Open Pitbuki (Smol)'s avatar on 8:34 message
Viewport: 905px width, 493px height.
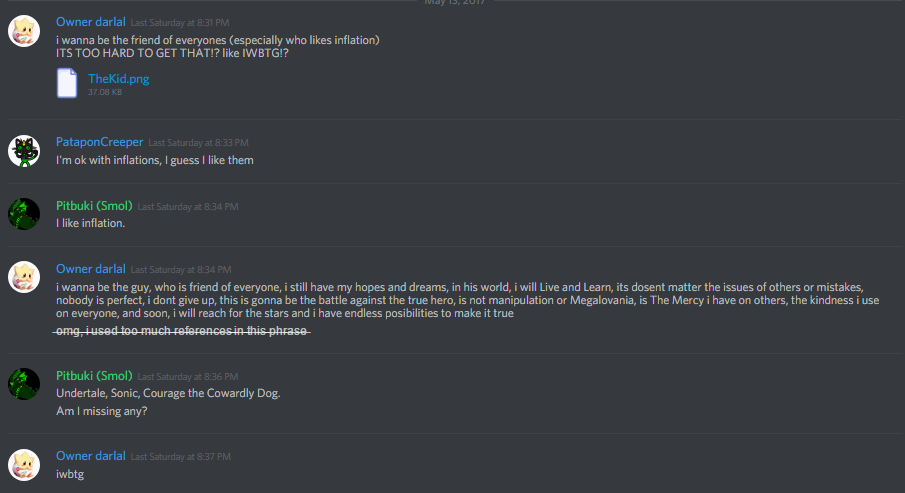click(24, 214)
